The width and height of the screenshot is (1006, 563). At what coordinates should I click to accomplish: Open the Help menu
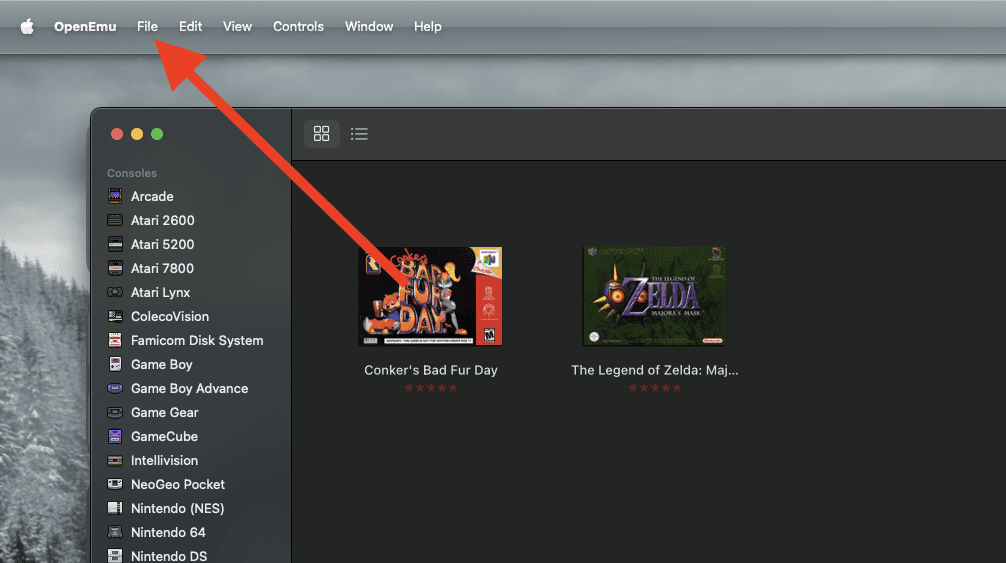(427, 26)
